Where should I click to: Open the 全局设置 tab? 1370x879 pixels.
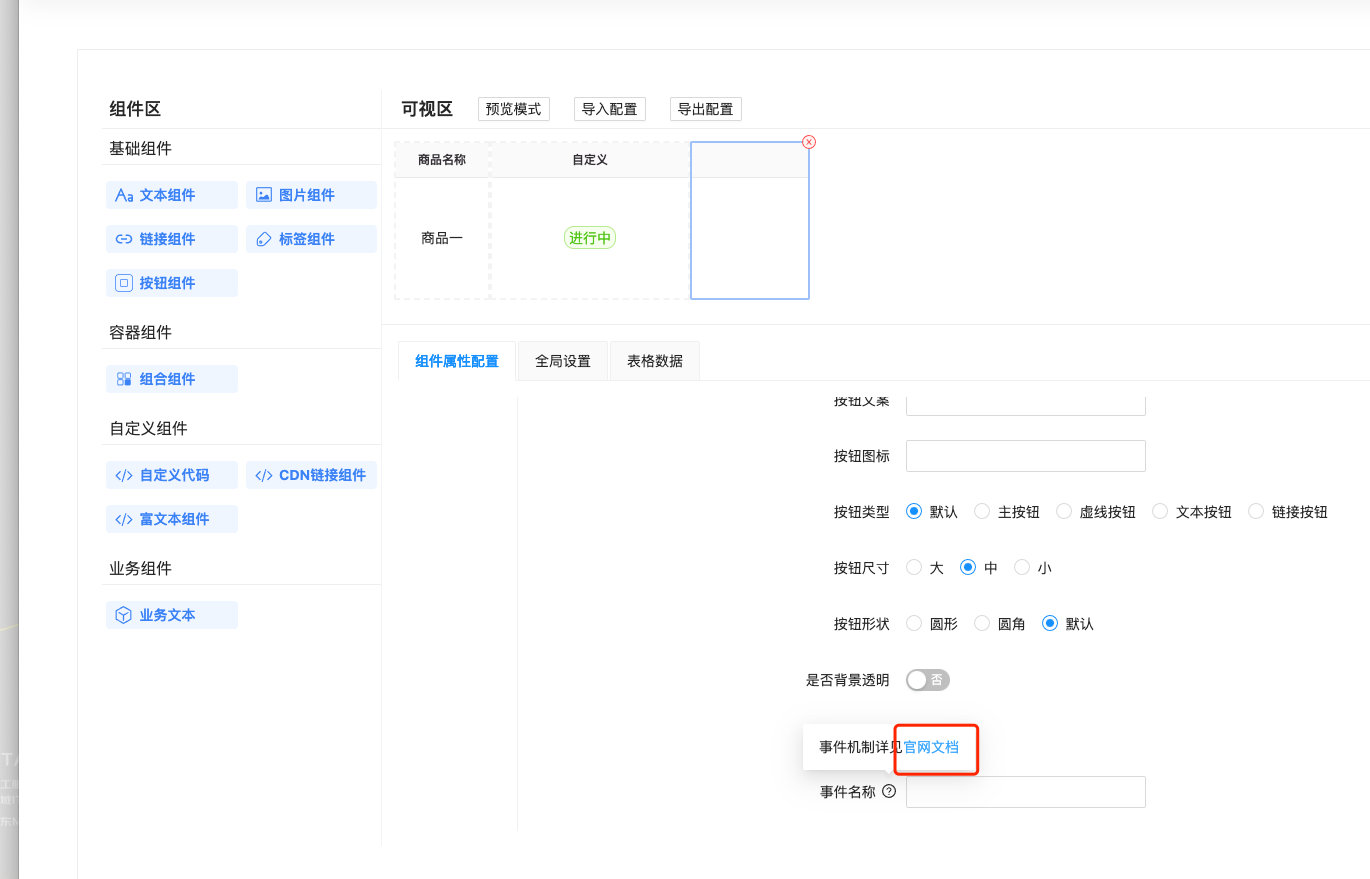click(x=563, y=361)
